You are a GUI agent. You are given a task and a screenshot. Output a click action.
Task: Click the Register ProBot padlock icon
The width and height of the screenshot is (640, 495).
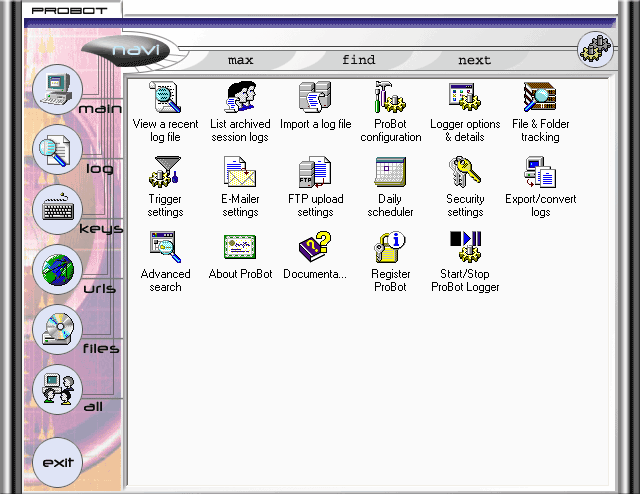pos(390,247)
